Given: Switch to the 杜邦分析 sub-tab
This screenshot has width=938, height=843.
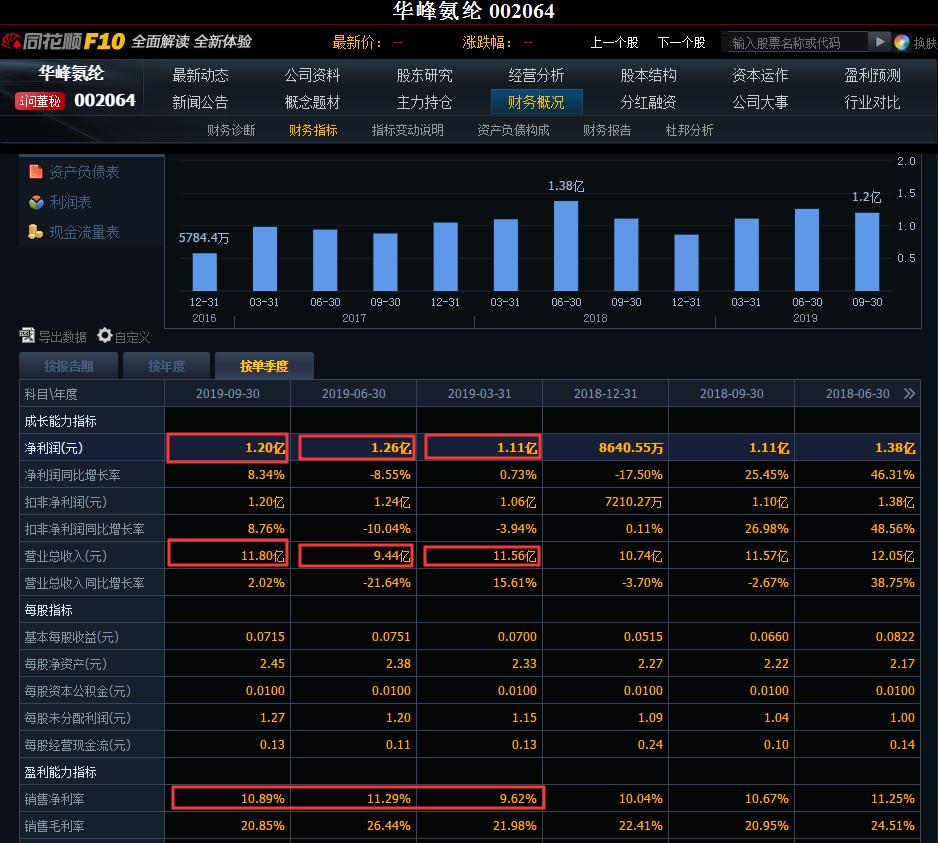Looking at the screenshot, I should coord(689,130).
